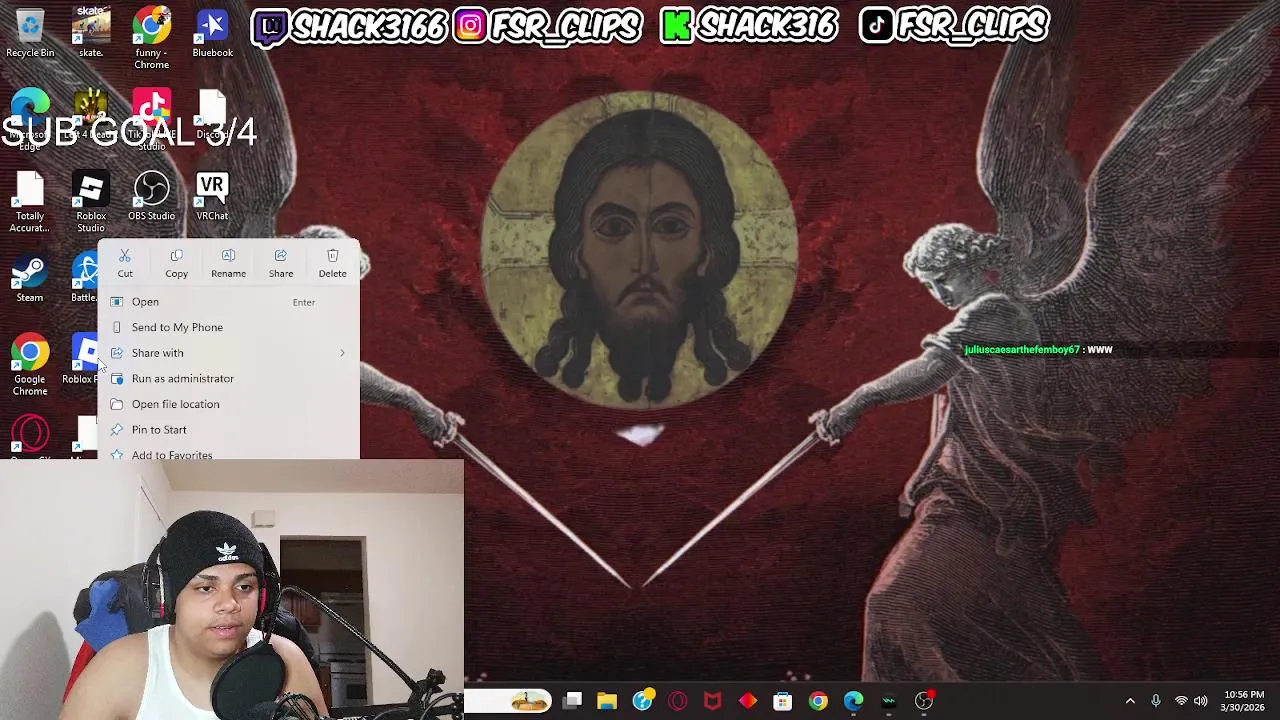Image resolution: width=1280 pixels, height=720 pixels.
Task: Open the red diamond app on taskbar
Action: coord(748,701)
